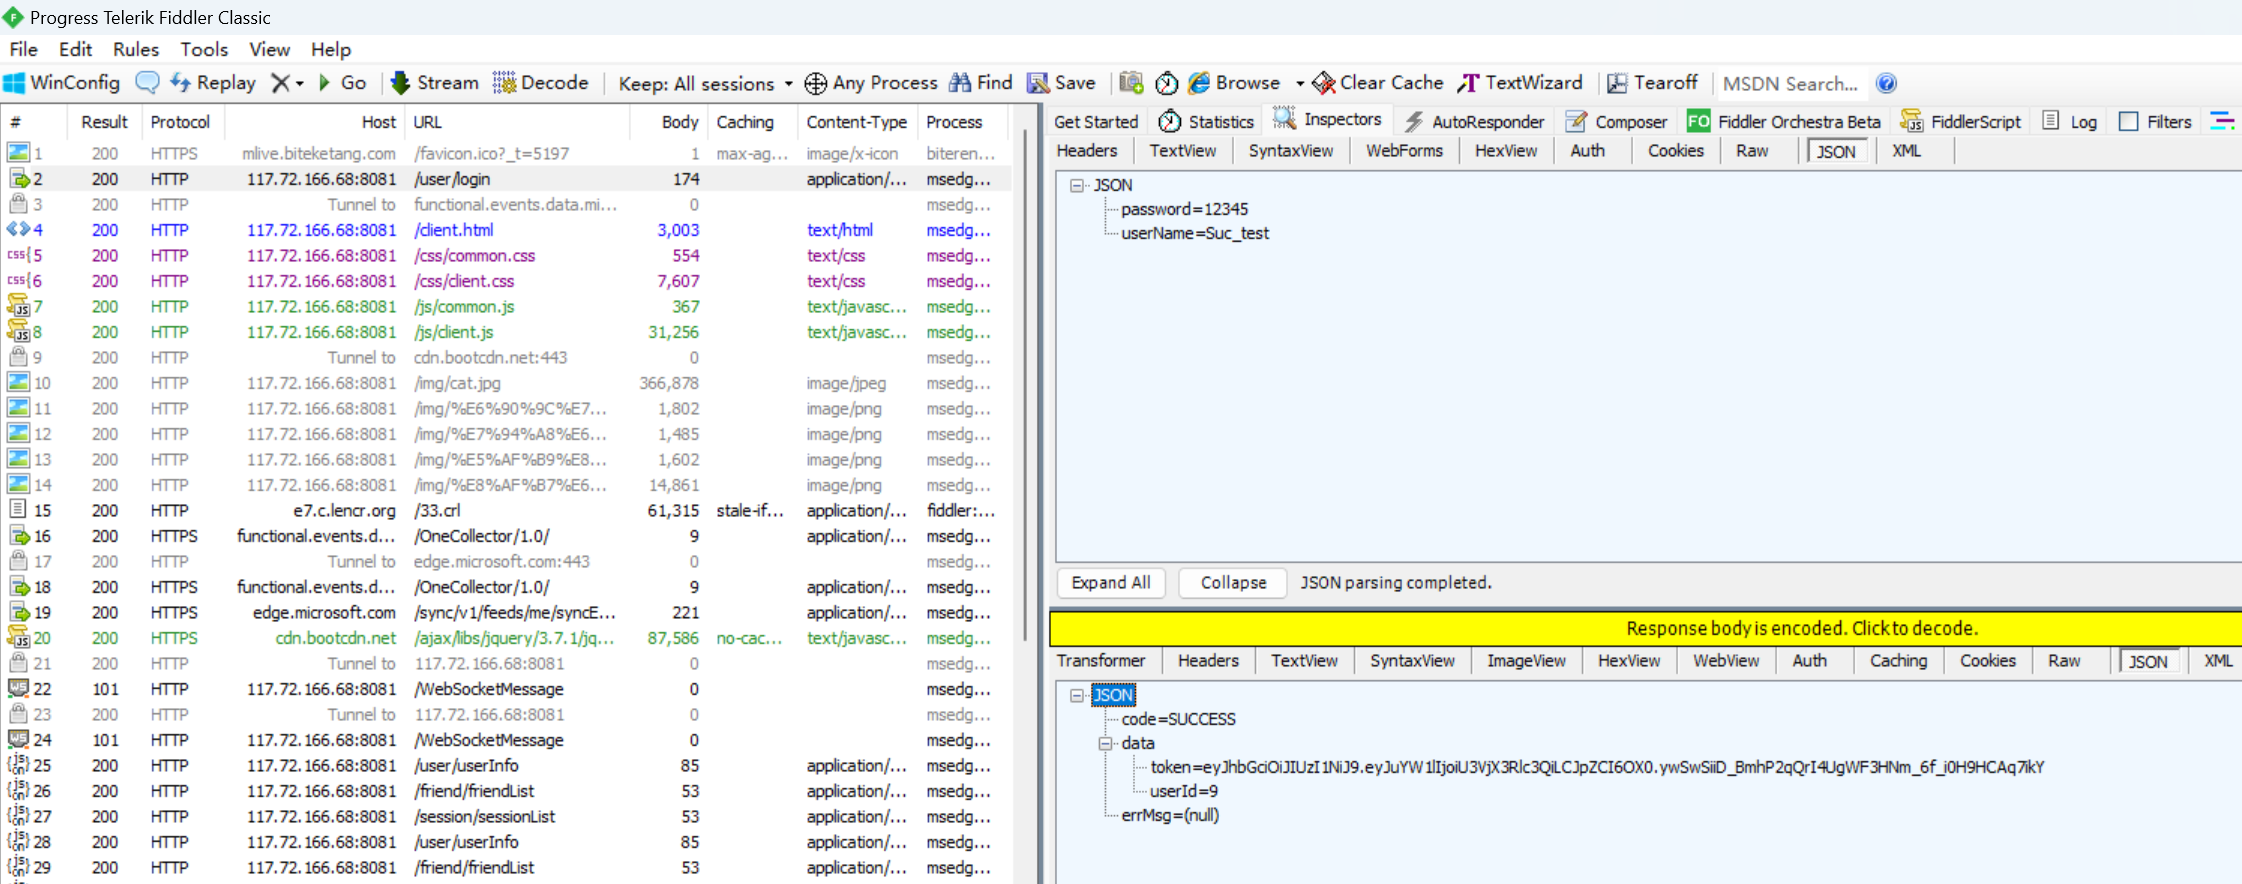Select request inspector Headers tab
The width and height of the screenshot is (2242, 884).
coord(1087,151)
